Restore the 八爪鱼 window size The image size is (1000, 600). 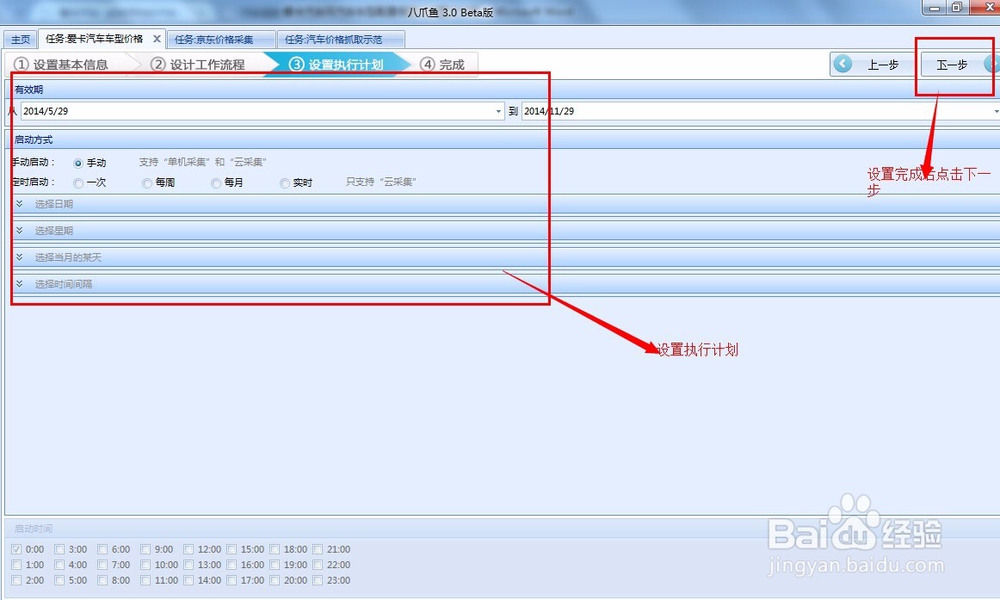pos(957,8)
